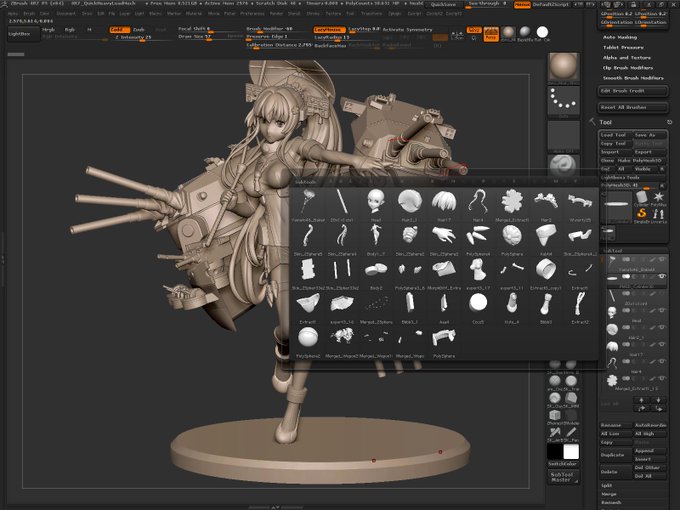Screen dimensions: 680x510
Task: Select the white sphere material in top shelf
Action: click(542, 32)
